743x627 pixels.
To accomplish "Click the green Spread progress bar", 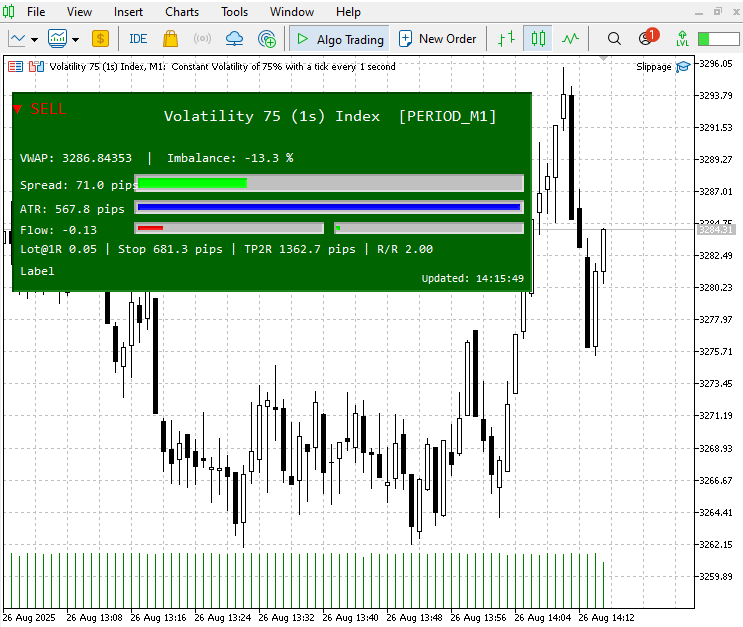I will (192, 183).
